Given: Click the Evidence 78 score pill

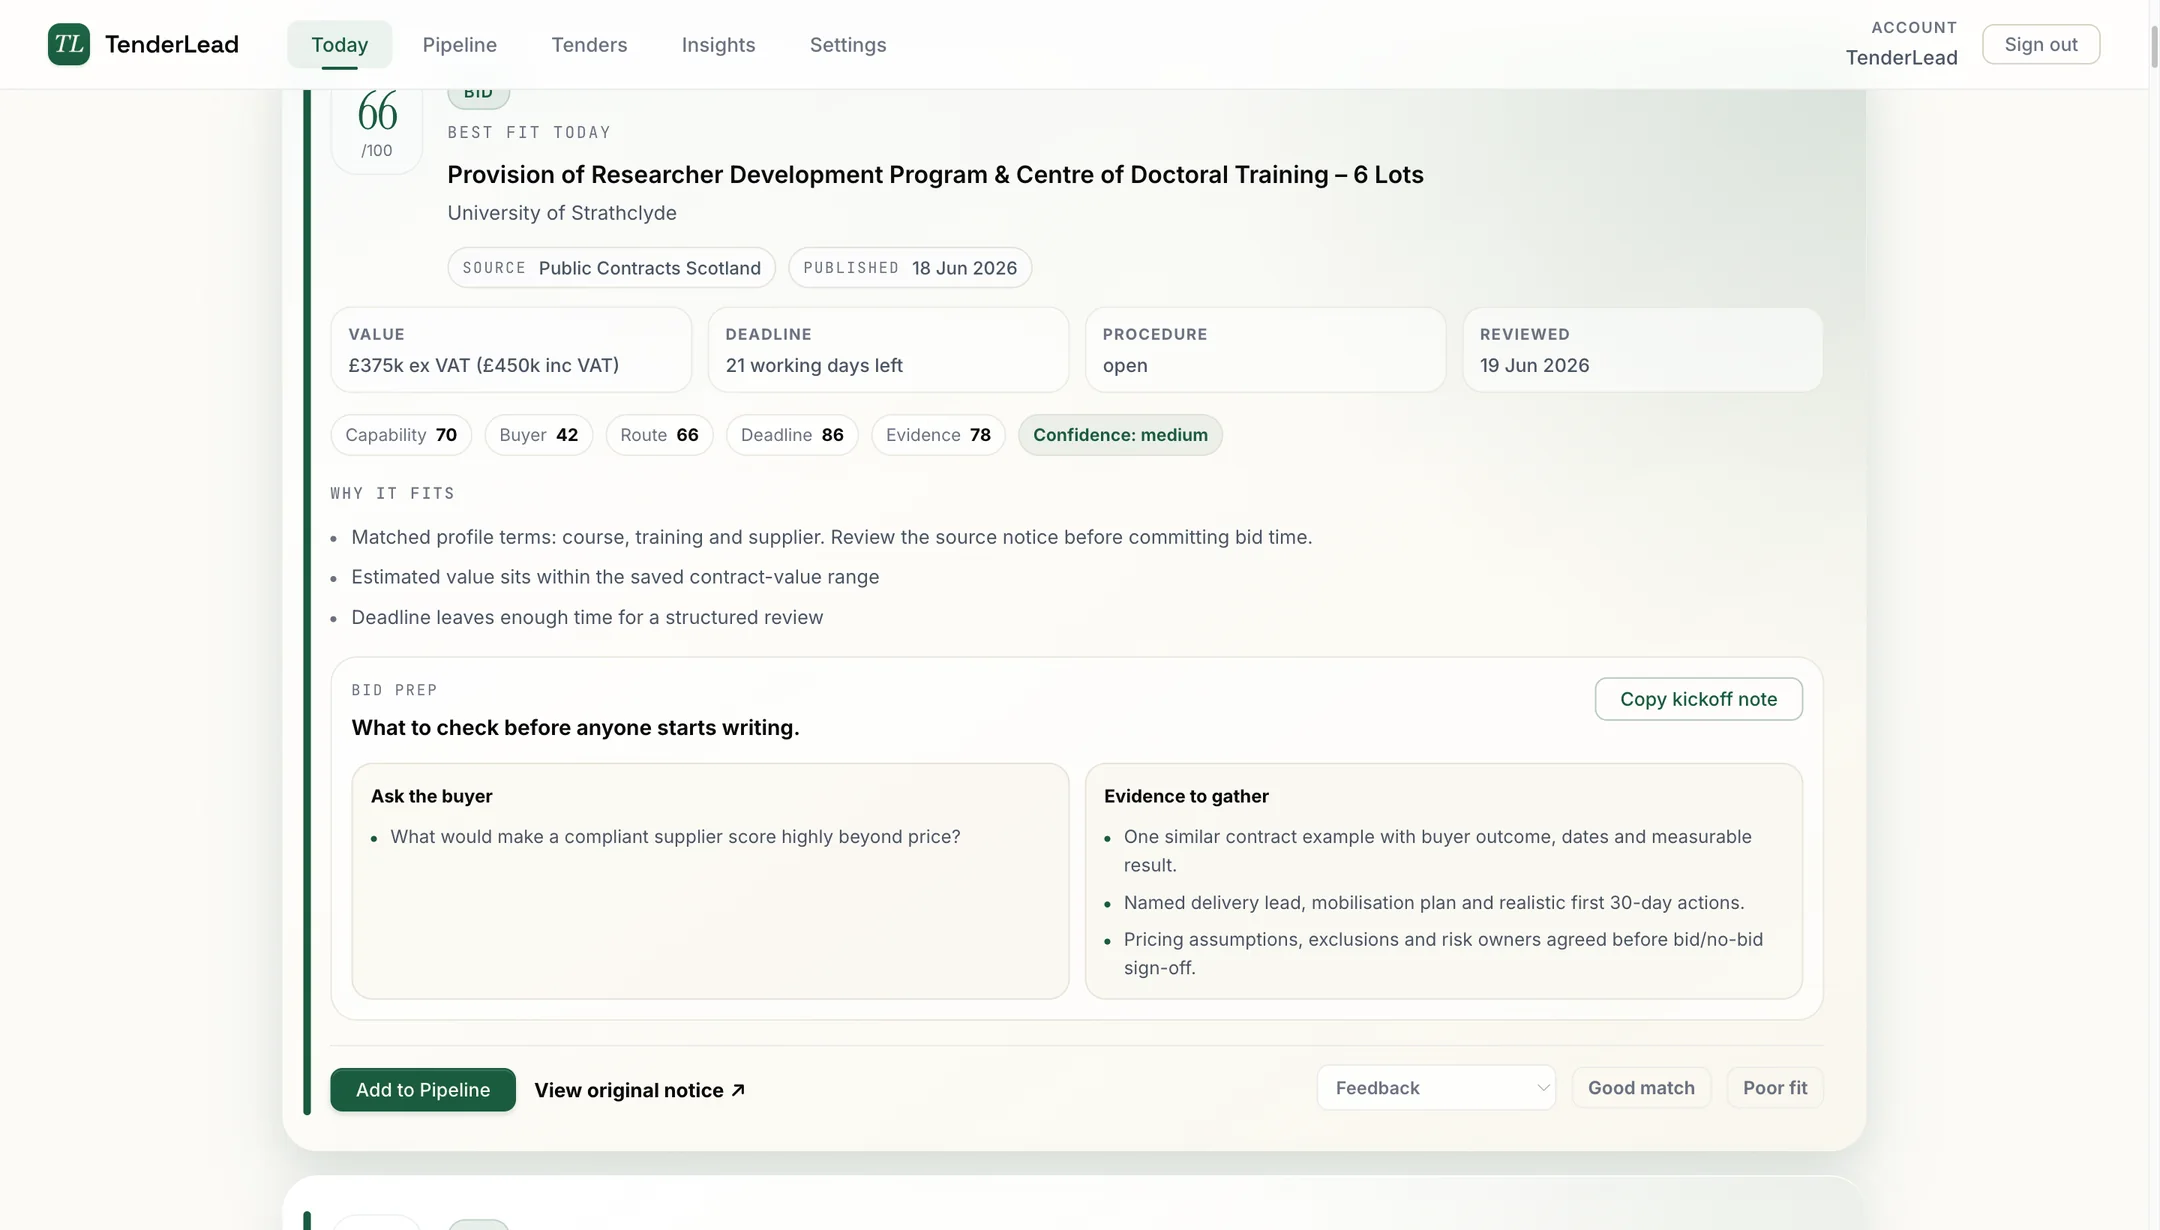Looking at the screenshot, I should (938, 435).
